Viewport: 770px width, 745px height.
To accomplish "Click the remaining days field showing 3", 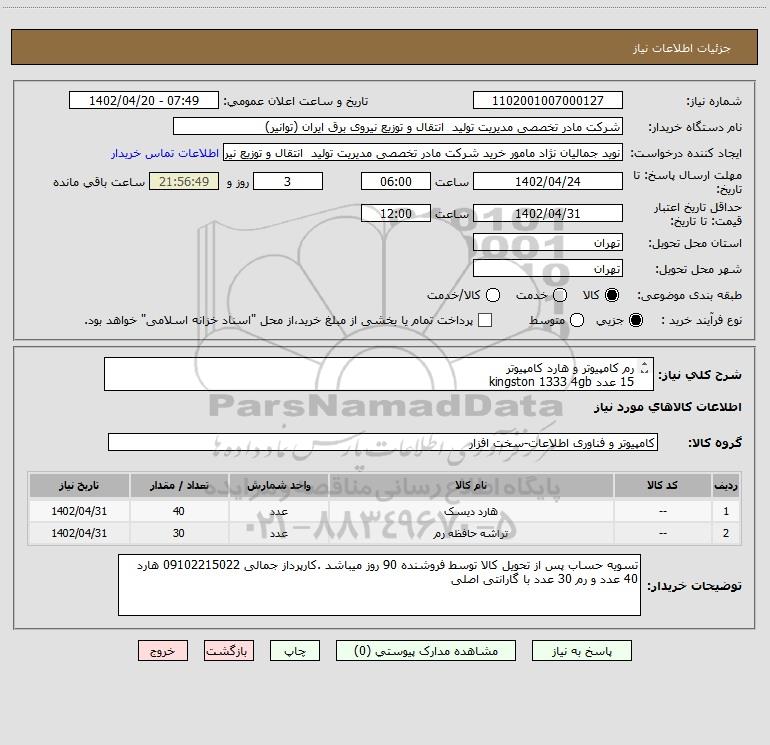I will pos(288,181).
